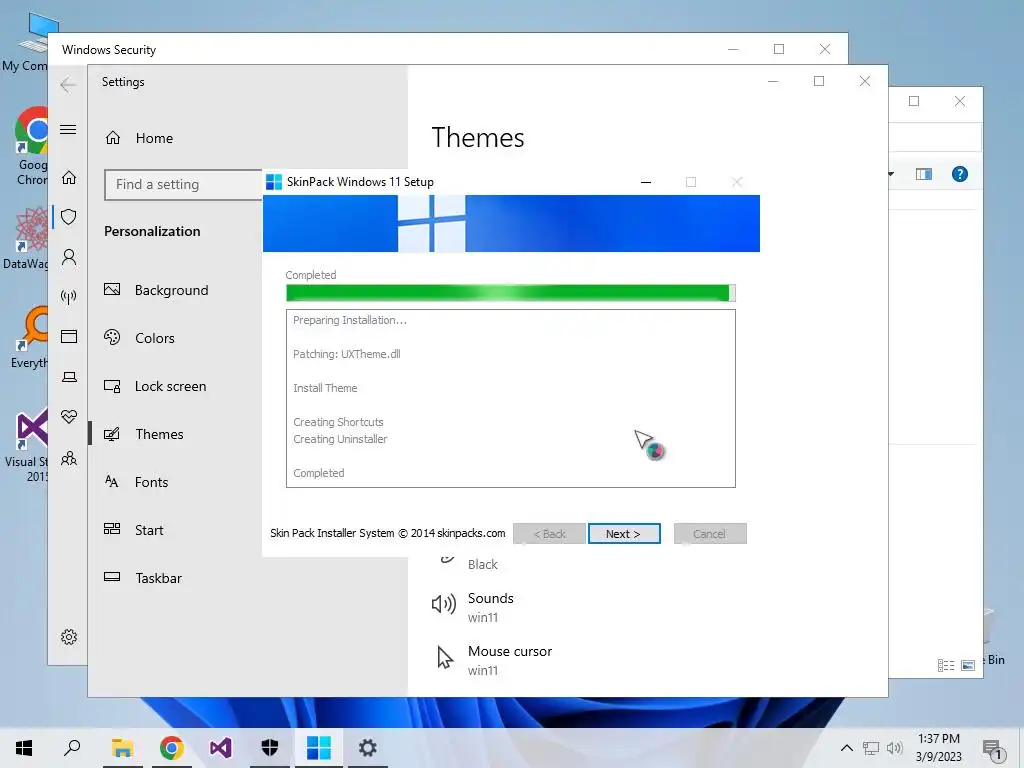
Task: Open Account protection person icon
Action: coord(69,257)
